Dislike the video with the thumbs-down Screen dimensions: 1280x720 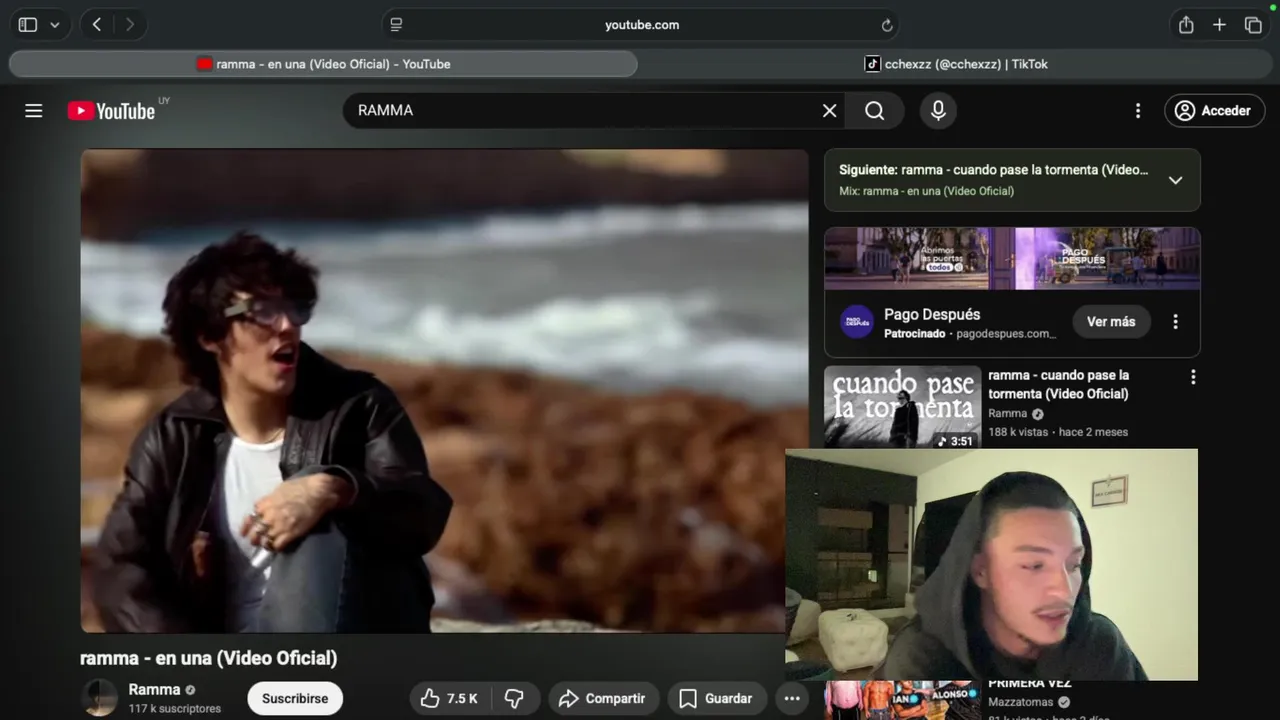[x=514, y=698]
